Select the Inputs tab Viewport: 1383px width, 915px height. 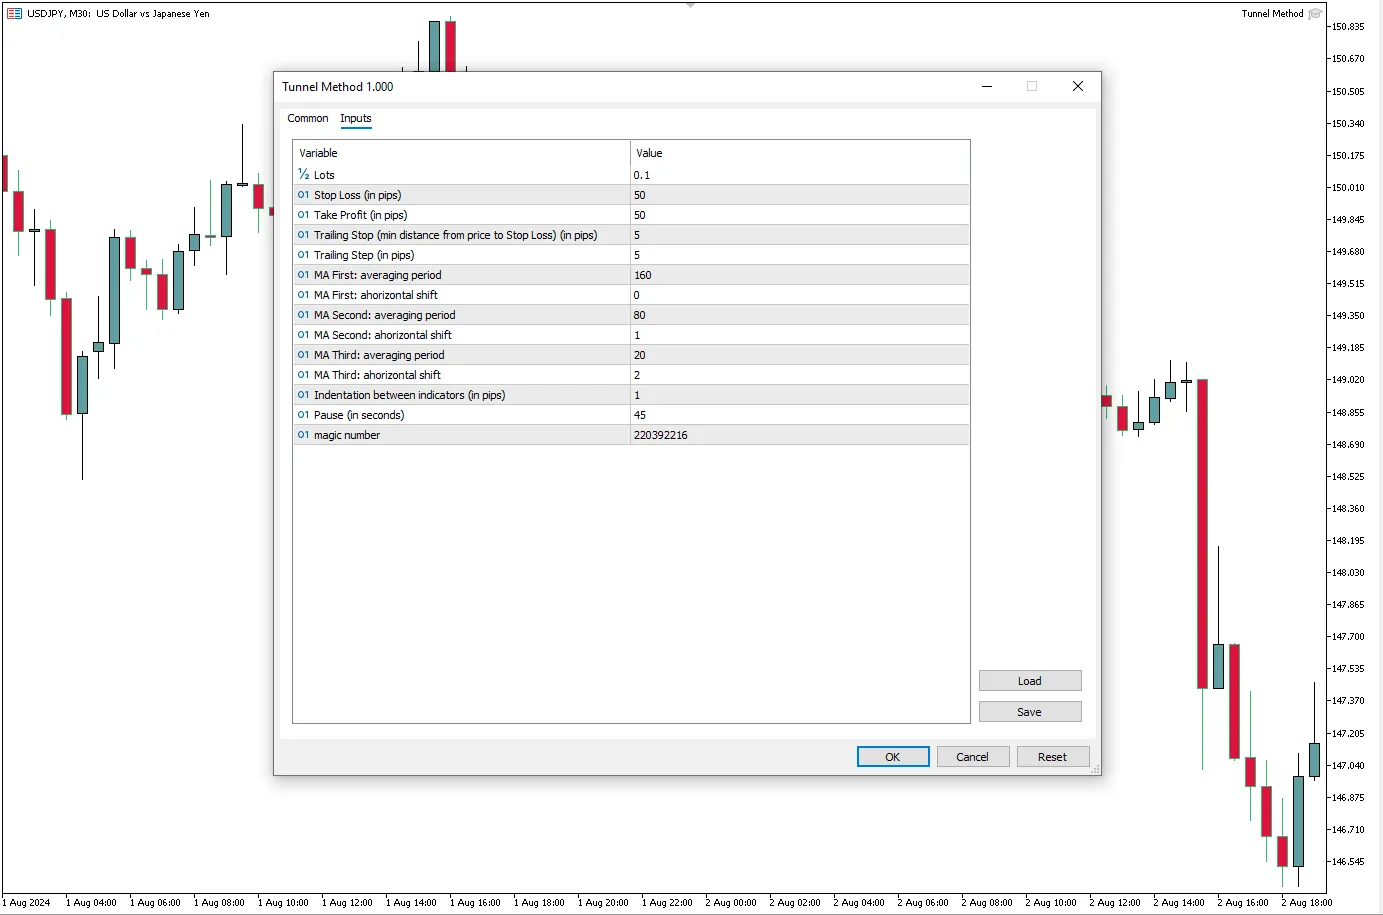click(x=356, y=118)
